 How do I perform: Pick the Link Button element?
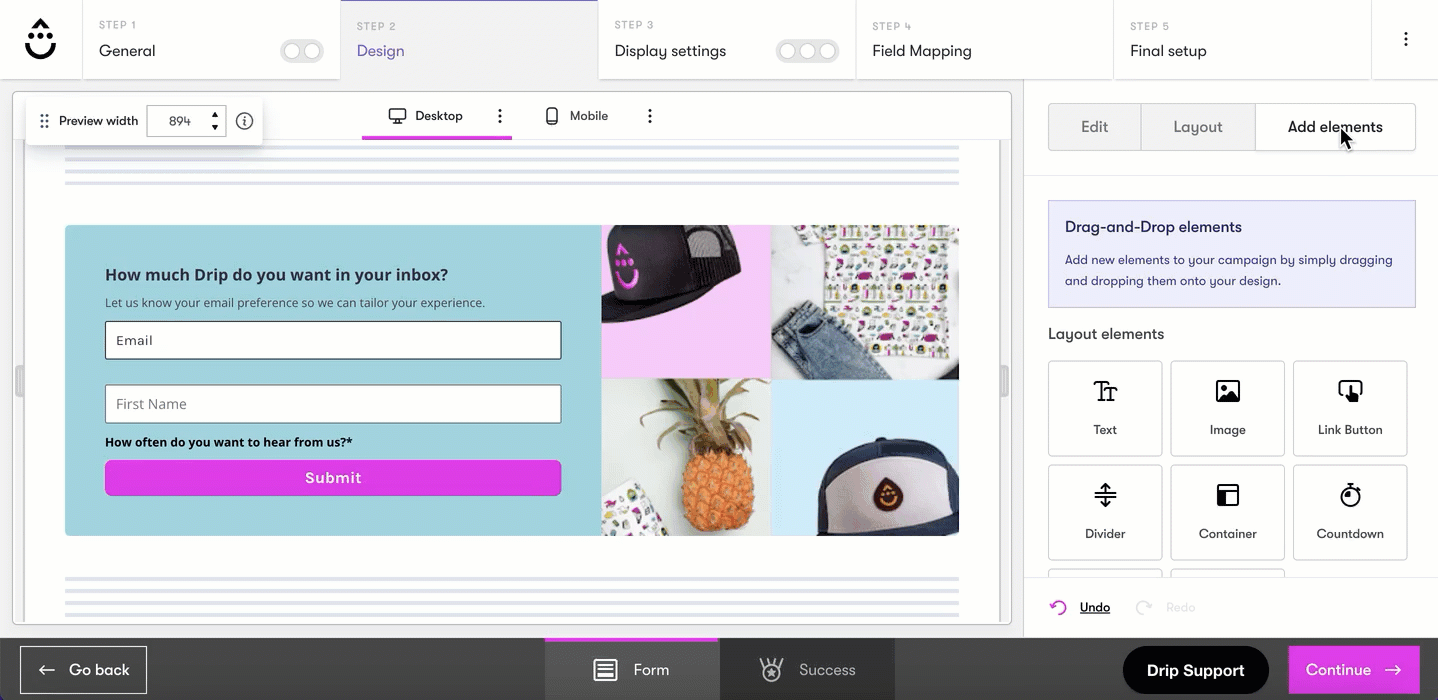point(1350,408)
